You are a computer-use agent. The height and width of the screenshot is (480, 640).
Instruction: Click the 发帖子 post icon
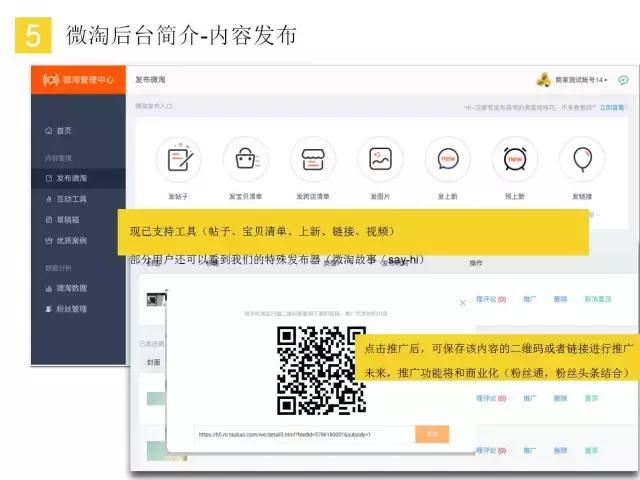[179, 159]
